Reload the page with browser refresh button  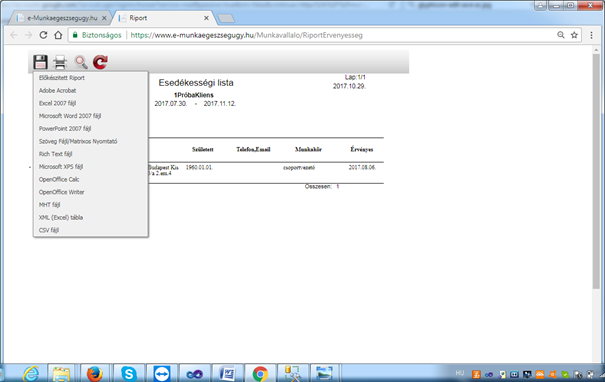43,35
